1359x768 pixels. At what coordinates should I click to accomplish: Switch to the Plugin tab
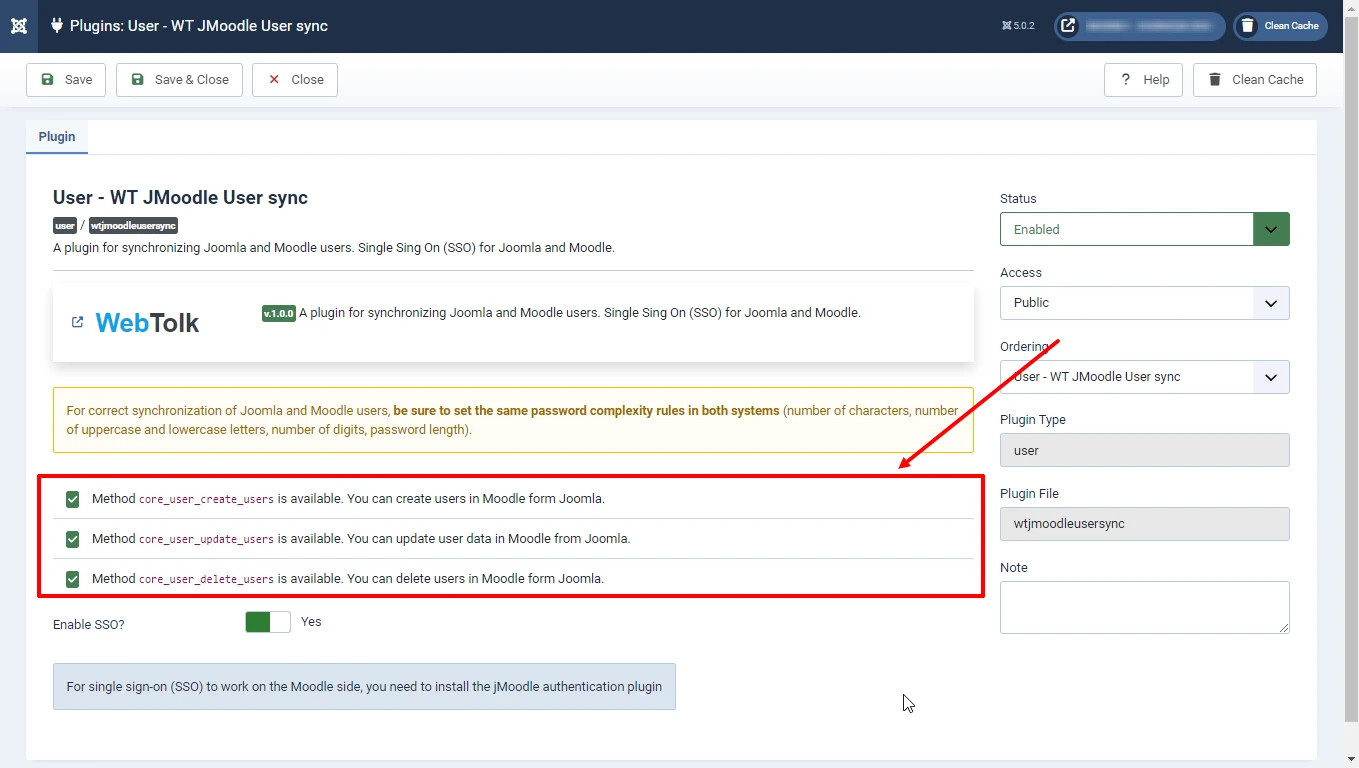(x=57, y=137)
